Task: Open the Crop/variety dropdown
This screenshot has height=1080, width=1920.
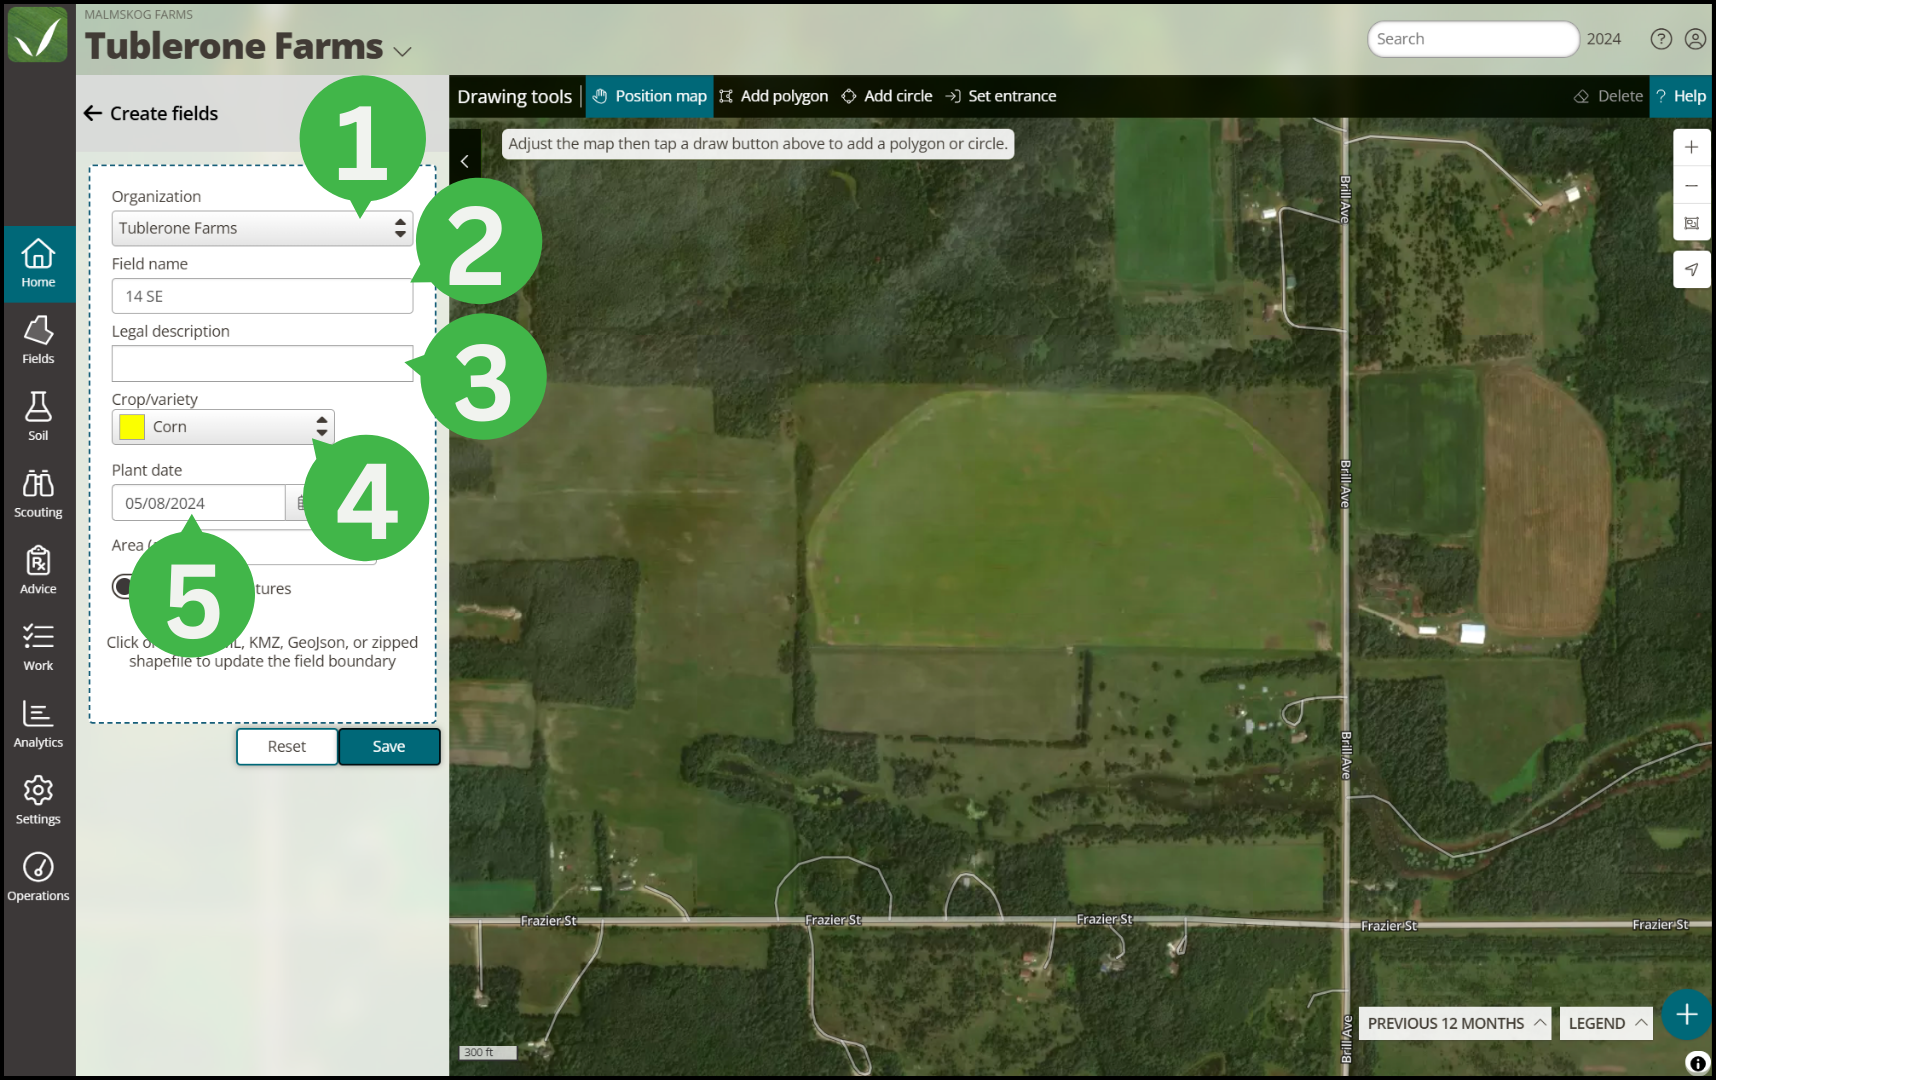Action: (x=223, y=427)
